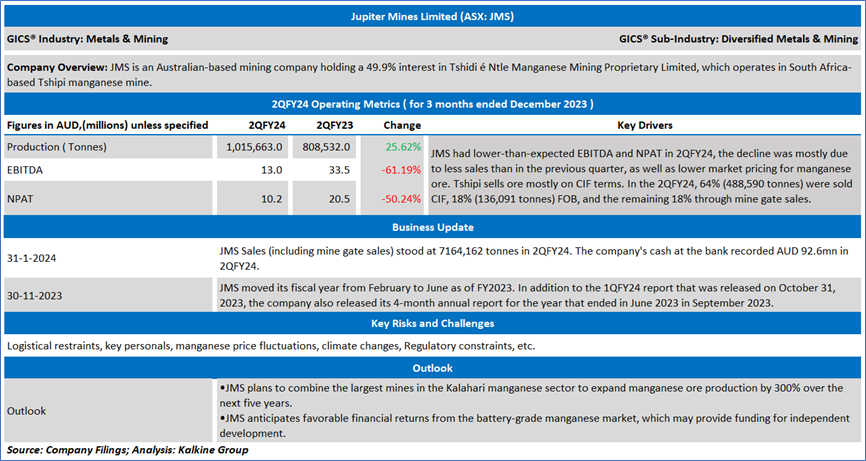Select the '808,532.0' production cell
This screenshot has height=461, width=866.
(326, 147)
